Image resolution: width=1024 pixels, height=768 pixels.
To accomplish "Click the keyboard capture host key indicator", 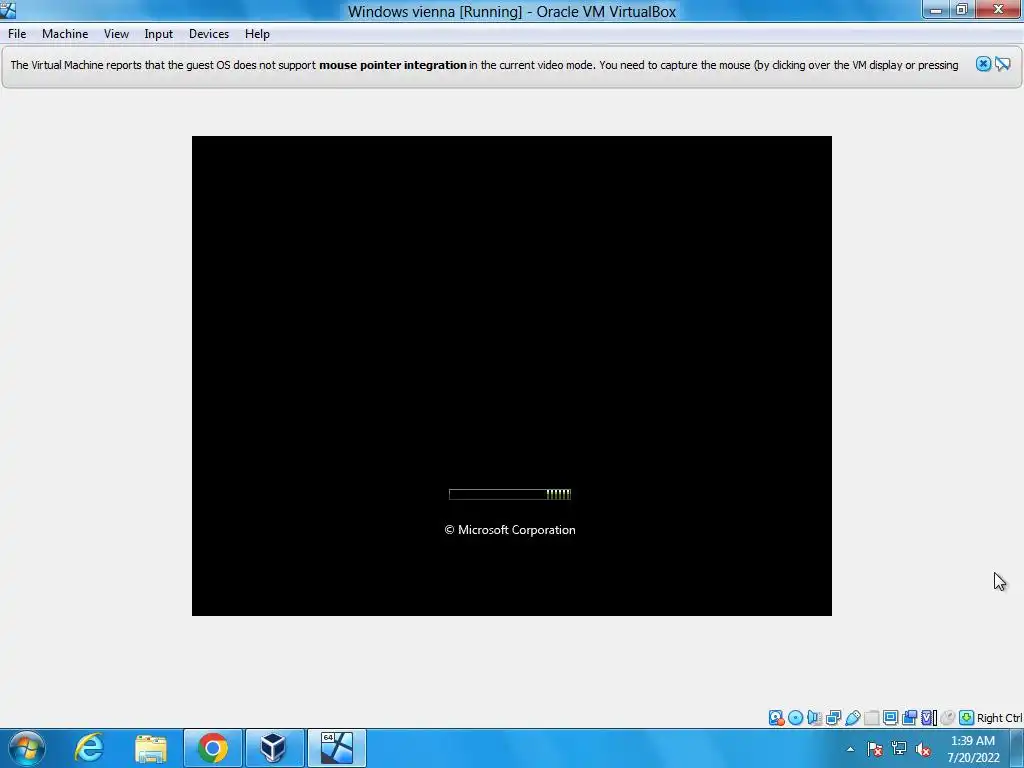I will (967, 718).
